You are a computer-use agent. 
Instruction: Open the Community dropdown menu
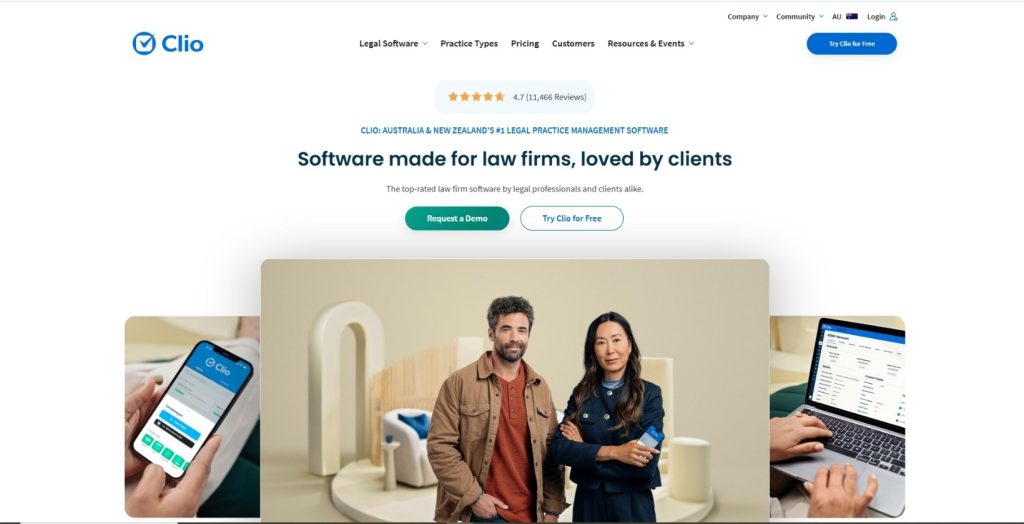(x=800, y=16)
